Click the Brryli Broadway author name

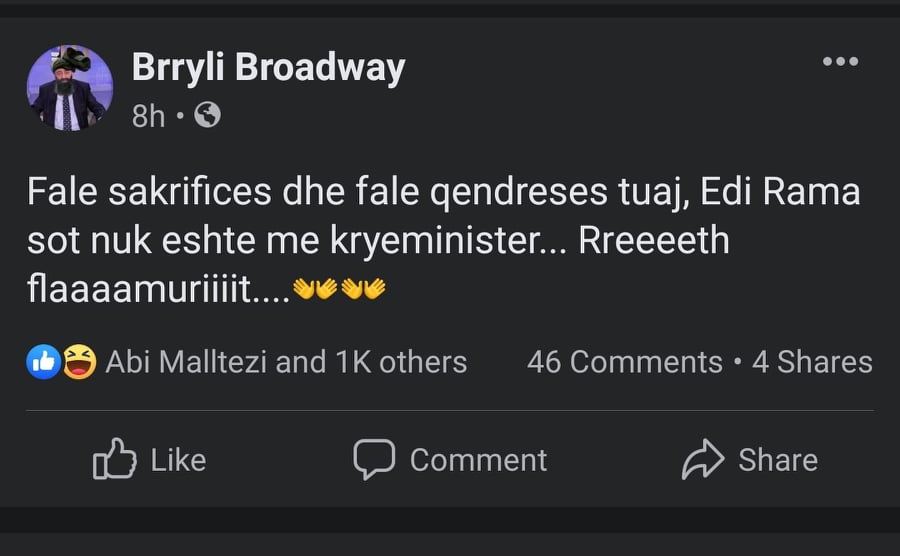tap(268, 68)
